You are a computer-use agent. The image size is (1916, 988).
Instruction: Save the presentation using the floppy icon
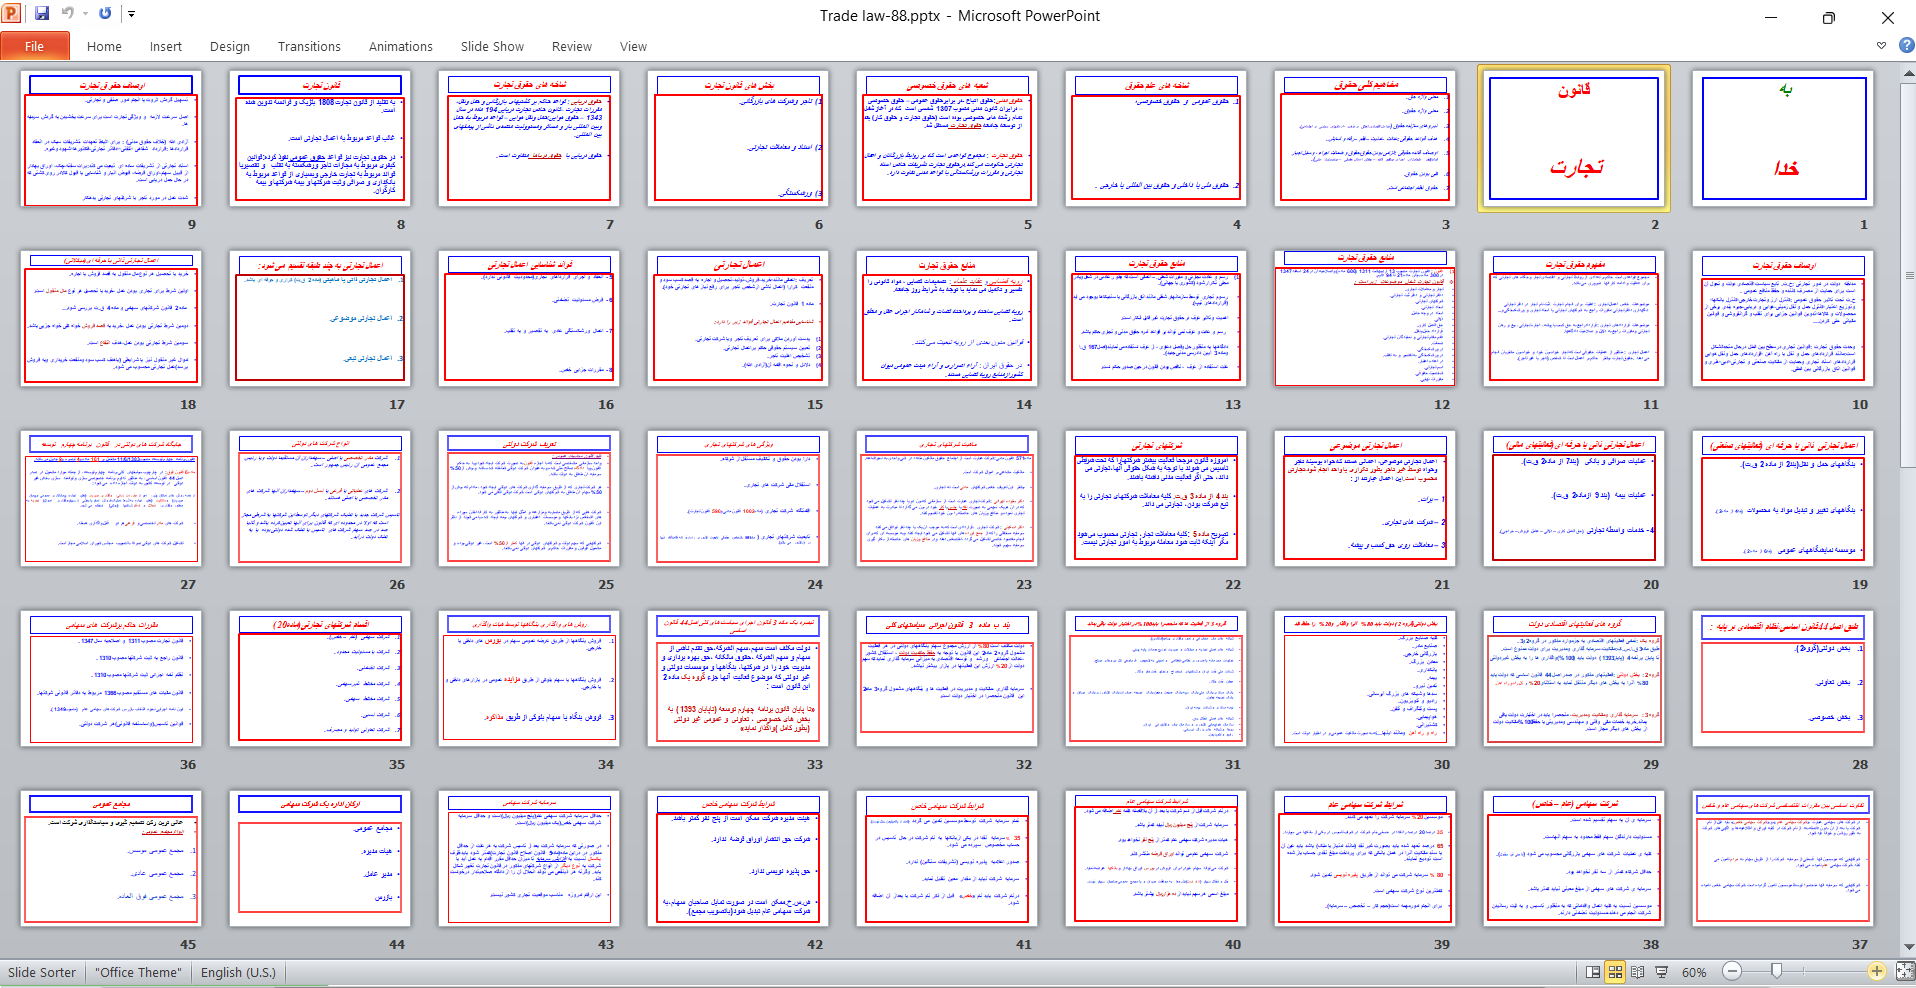[x=42, y=14]
